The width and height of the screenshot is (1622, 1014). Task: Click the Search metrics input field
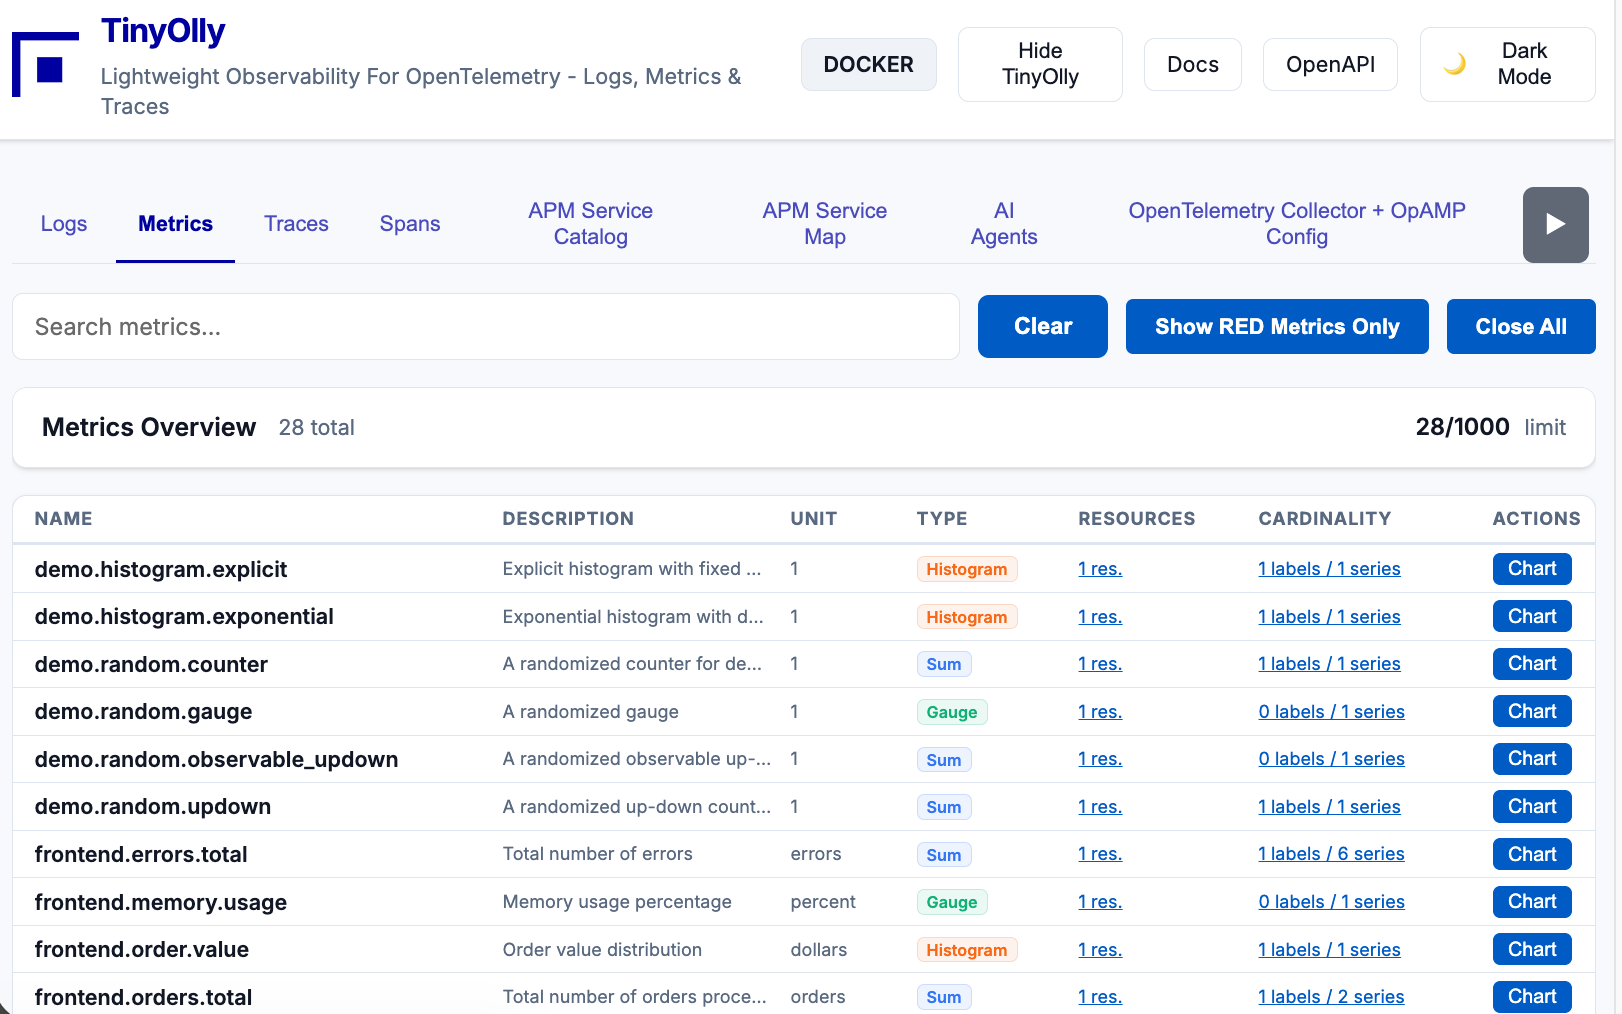point(485,327)
